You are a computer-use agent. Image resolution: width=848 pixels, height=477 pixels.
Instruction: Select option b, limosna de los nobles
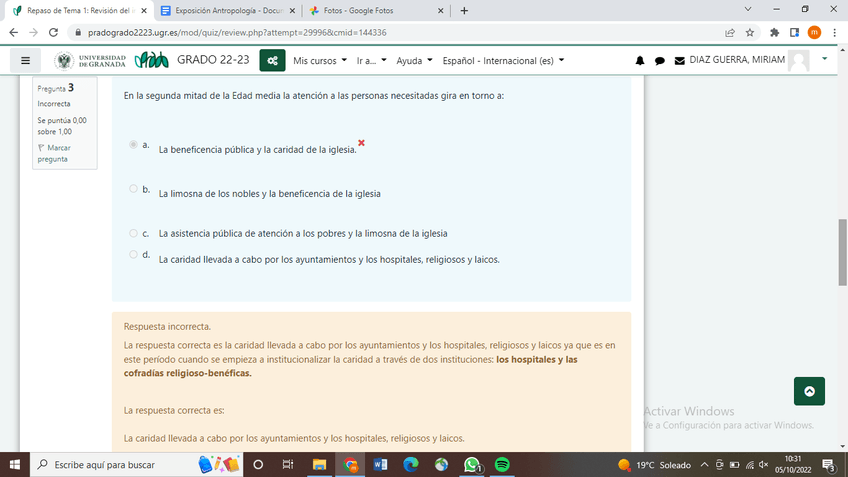133,189
